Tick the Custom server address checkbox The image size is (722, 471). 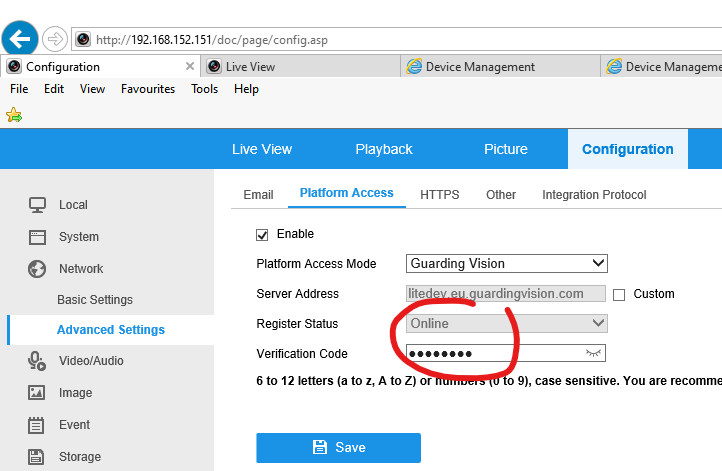pos(619,294)
